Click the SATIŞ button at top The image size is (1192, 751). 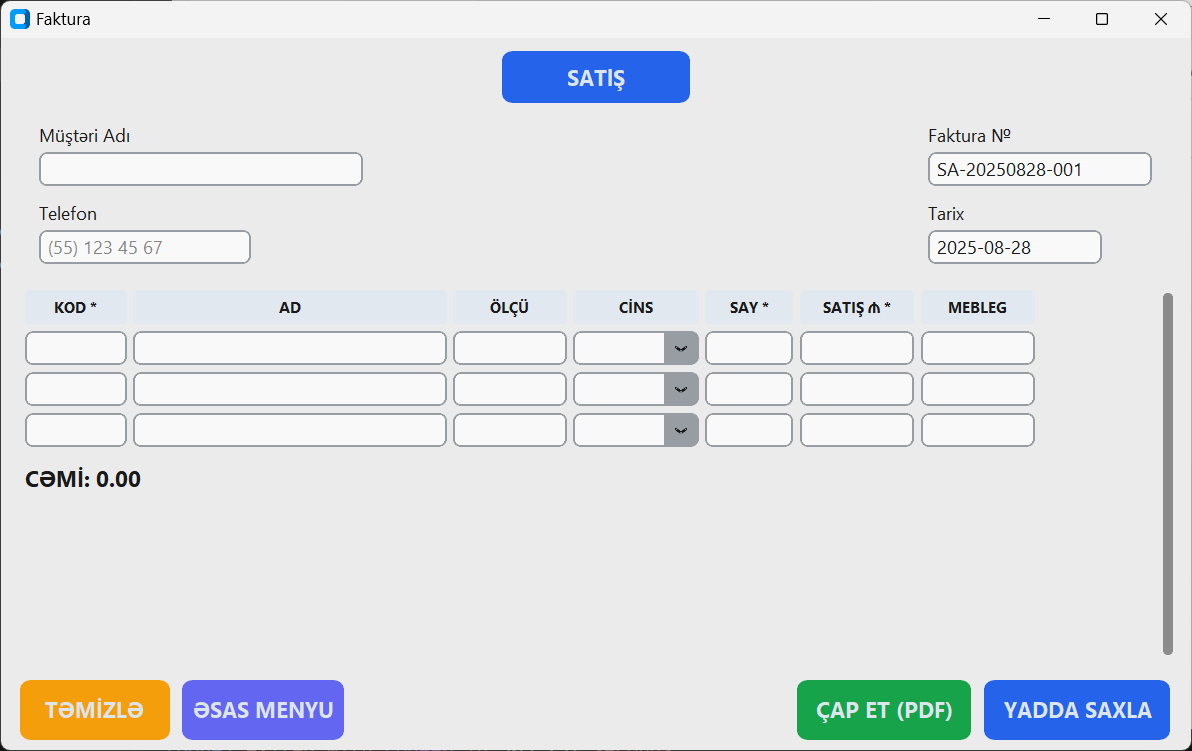(595, 77)
